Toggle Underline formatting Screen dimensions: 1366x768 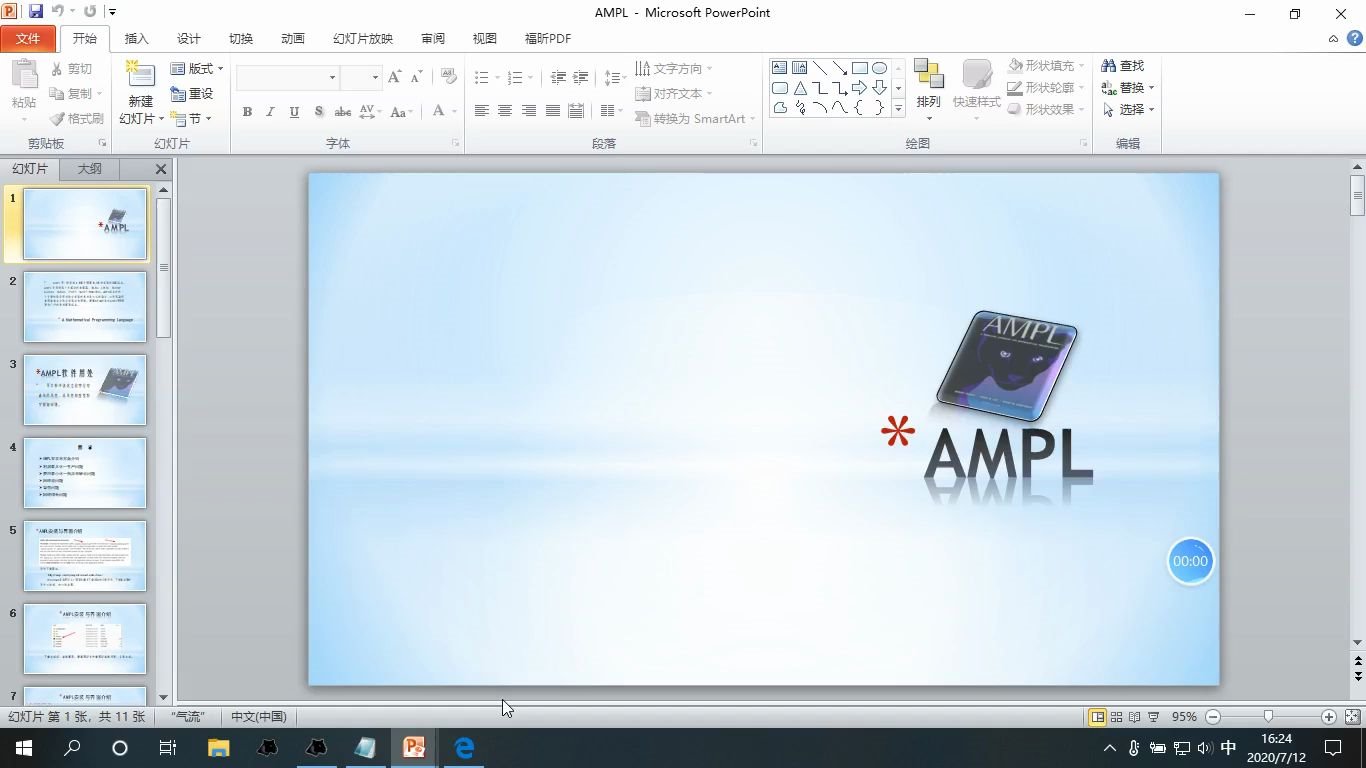pos(294,112)
